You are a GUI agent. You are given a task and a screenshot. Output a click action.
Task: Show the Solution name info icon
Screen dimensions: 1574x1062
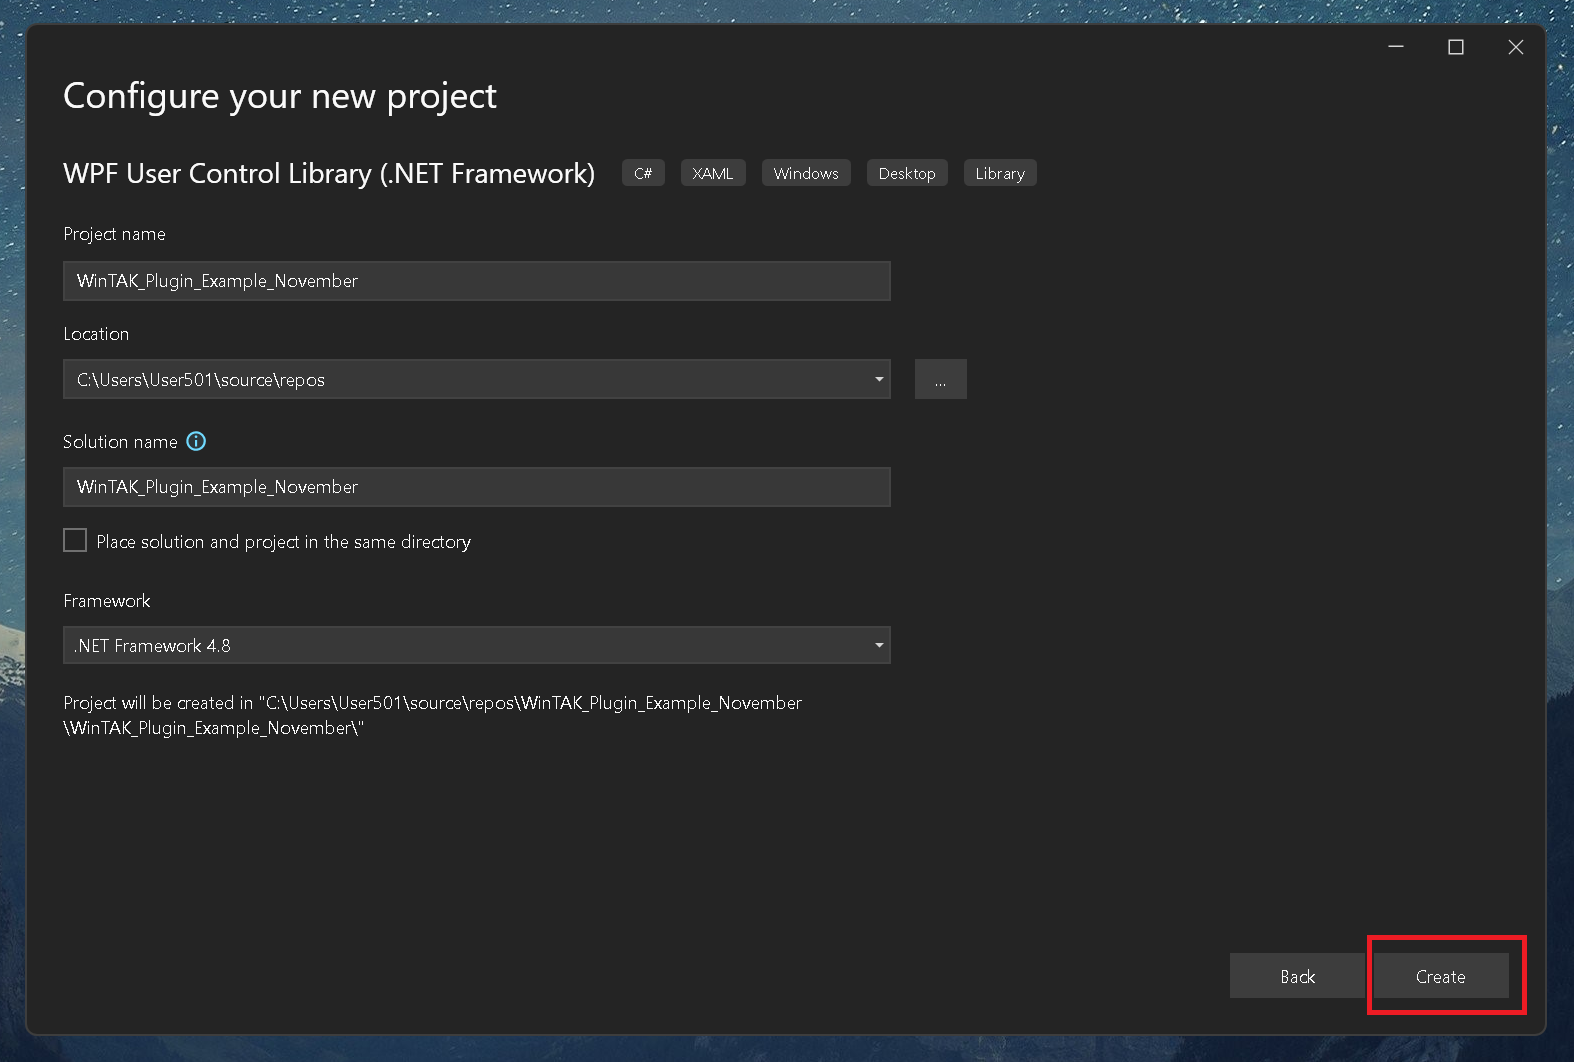click(x=196, y=441)
